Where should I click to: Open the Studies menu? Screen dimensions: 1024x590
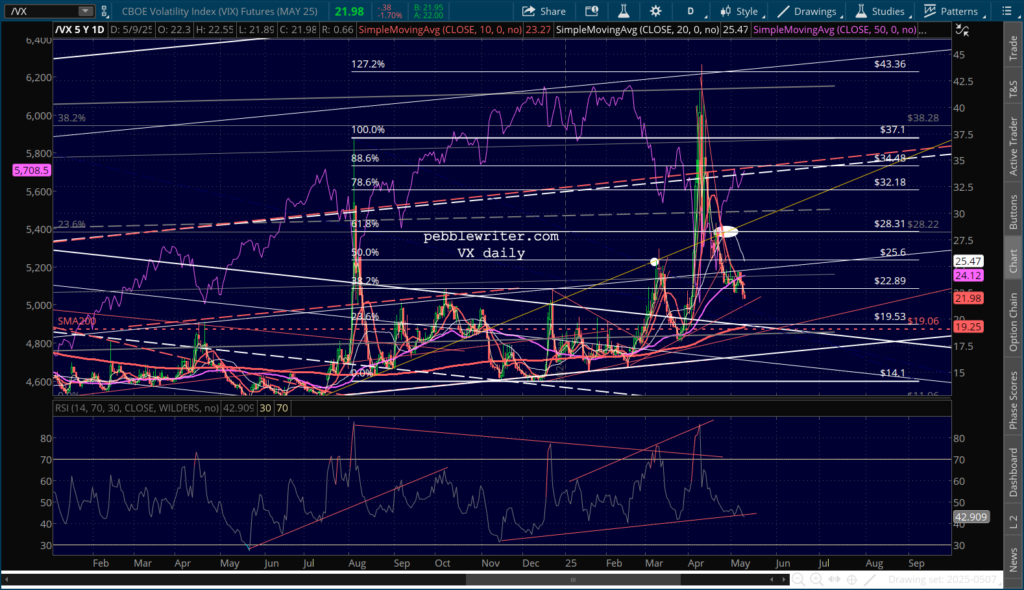point(881,11)
